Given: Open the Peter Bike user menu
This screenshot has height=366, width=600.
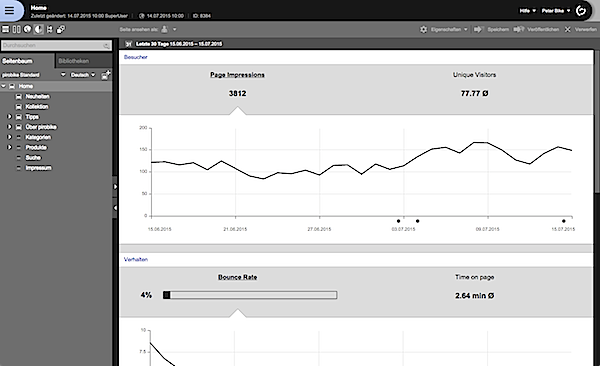Looking at the screenshot, I should 556,11.
